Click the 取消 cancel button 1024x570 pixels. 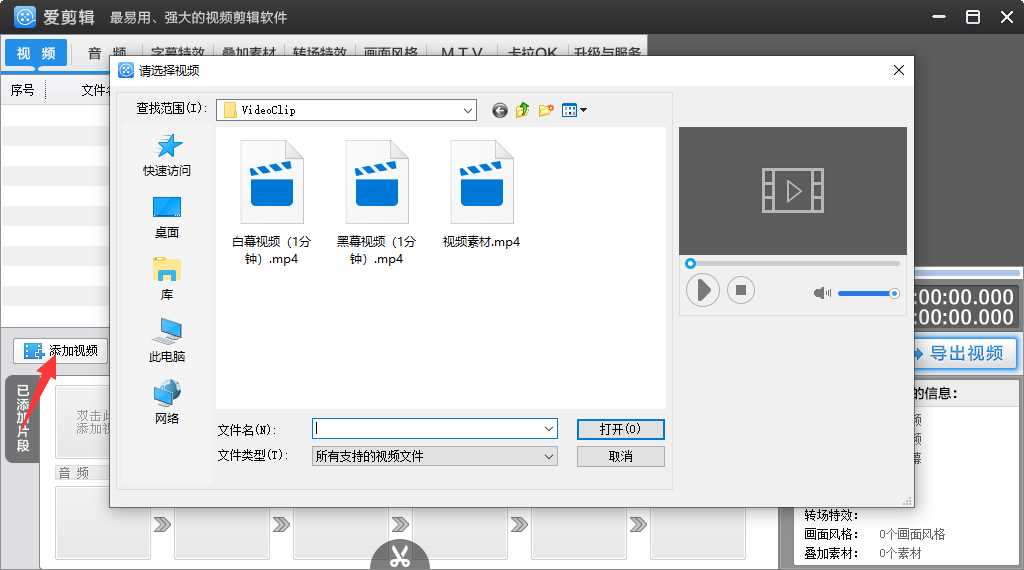[x=620, y=456]
